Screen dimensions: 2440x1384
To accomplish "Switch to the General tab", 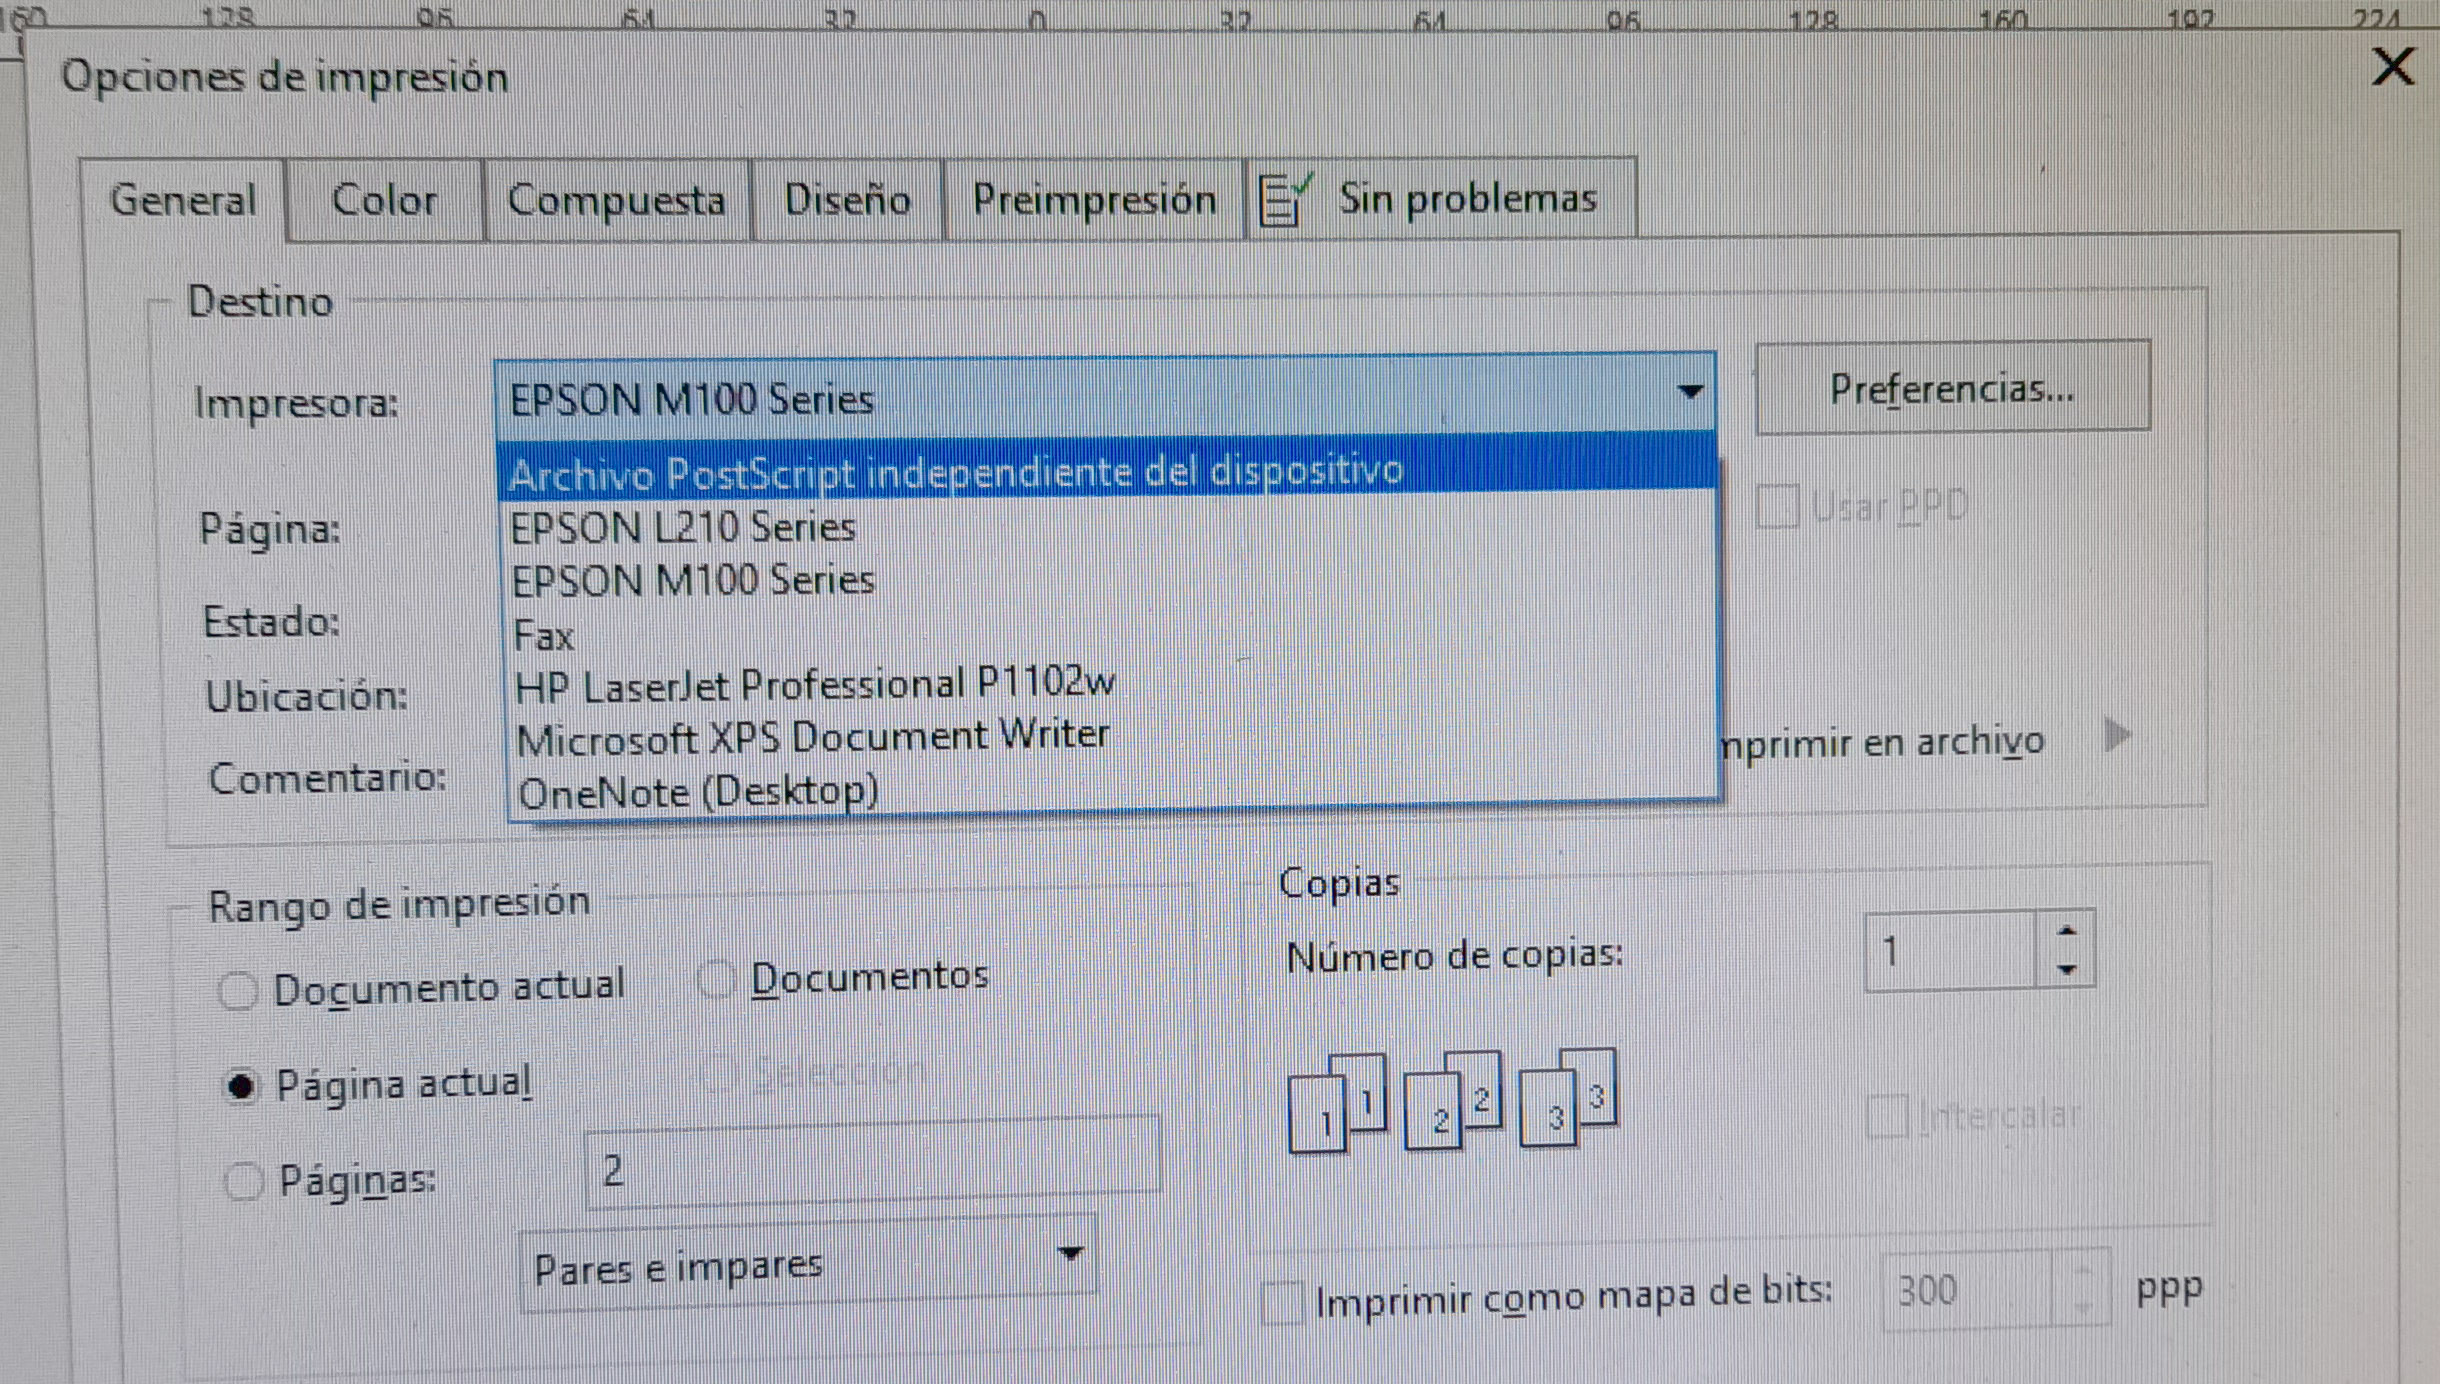I will tap(183, 199).
